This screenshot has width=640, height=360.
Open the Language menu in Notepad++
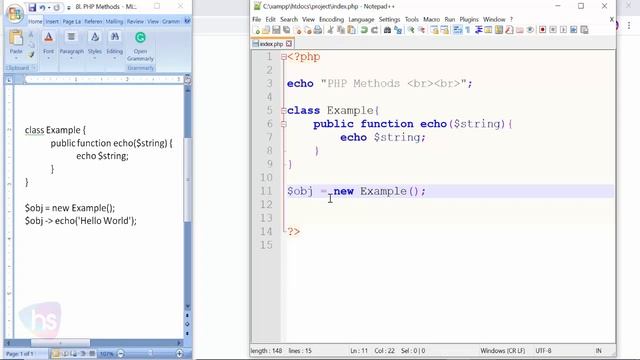pos(361,19)
